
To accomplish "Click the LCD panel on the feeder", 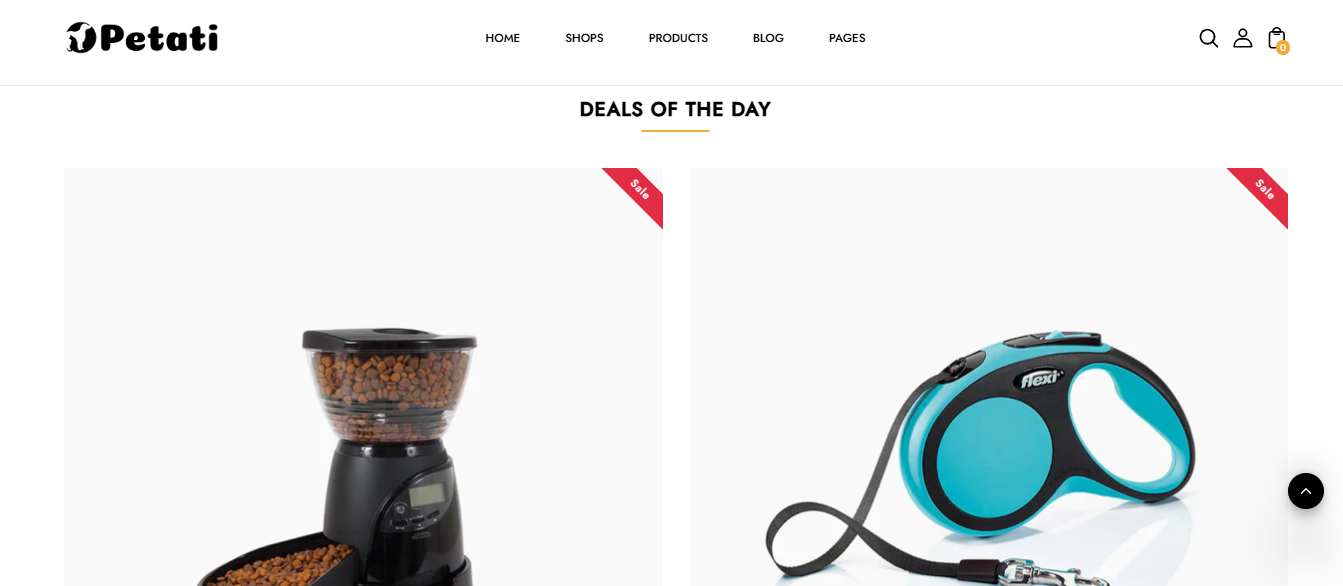I will click(427, 494).
